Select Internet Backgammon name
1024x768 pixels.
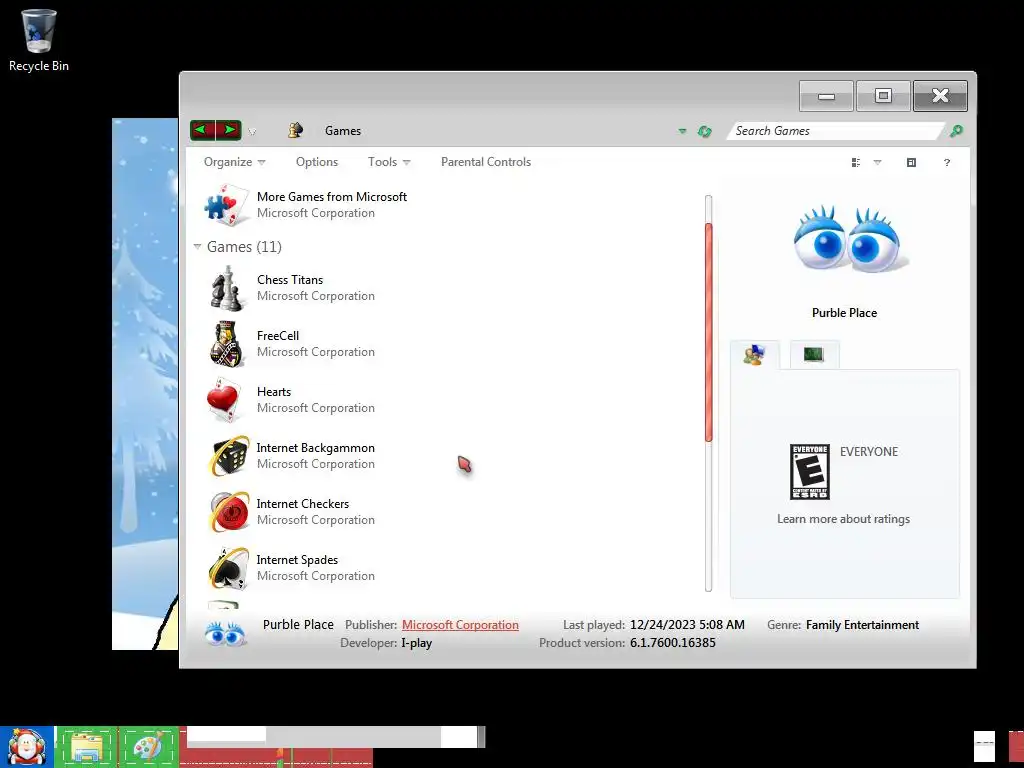(x=315, y=448)
